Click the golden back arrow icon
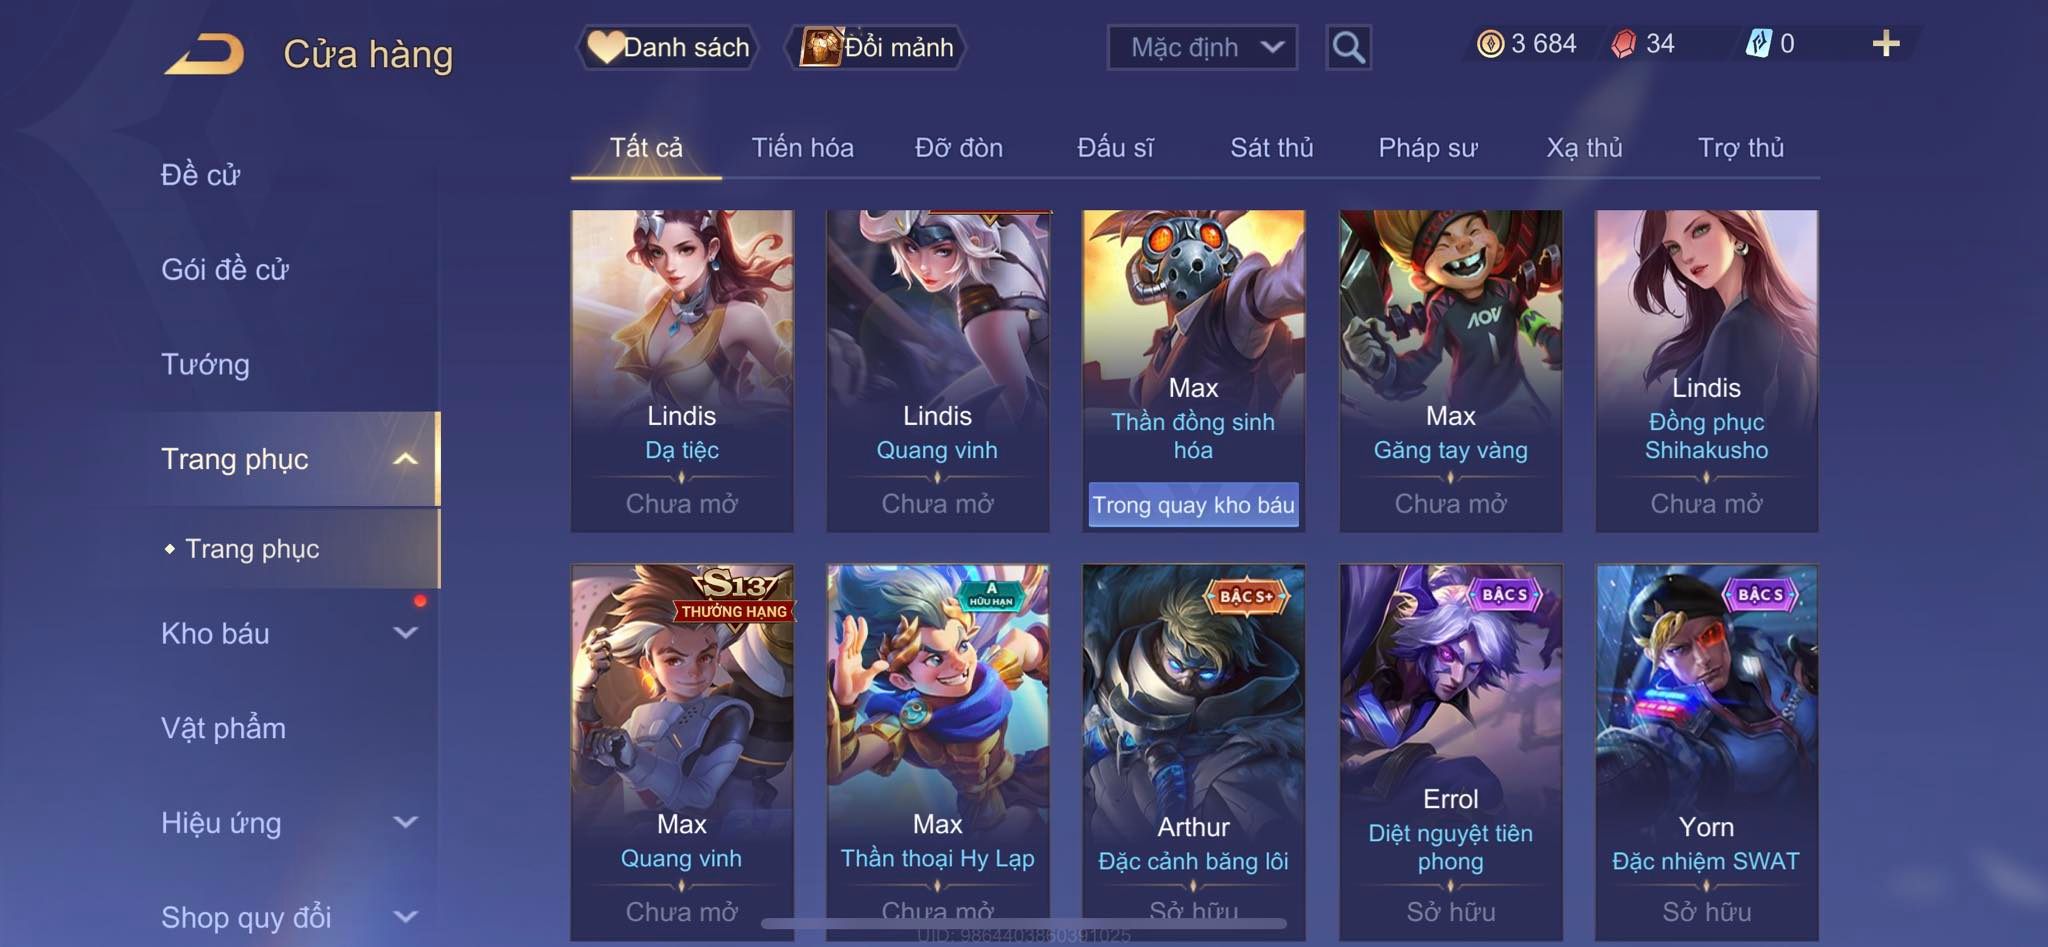 [205, 54]
